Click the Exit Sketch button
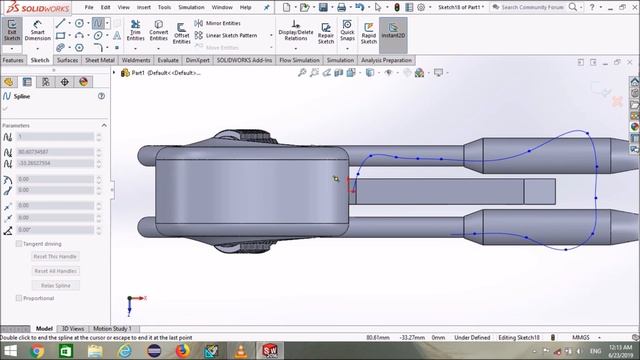The width and height of the screenshot is (640, 360). pyautogui.click(x=12, y=30)
